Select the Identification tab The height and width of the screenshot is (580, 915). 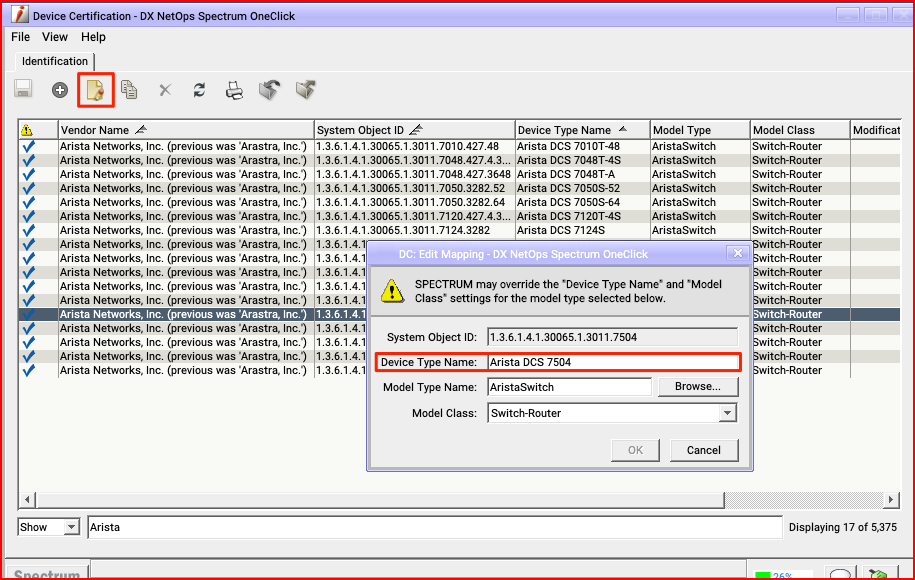55,61
